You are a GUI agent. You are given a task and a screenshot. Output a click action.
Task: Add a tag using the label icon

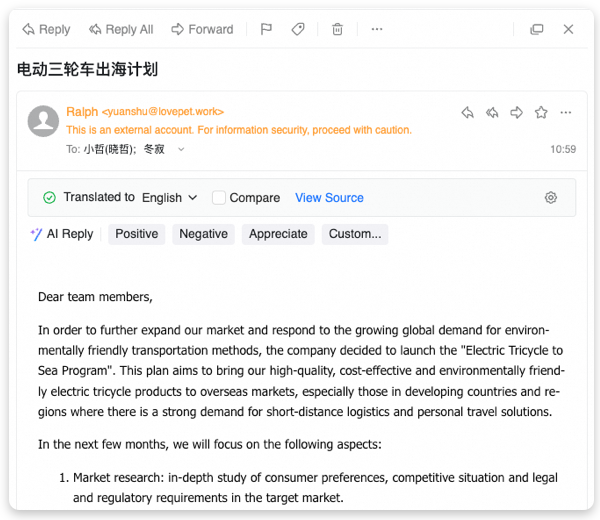click(298, 29)
